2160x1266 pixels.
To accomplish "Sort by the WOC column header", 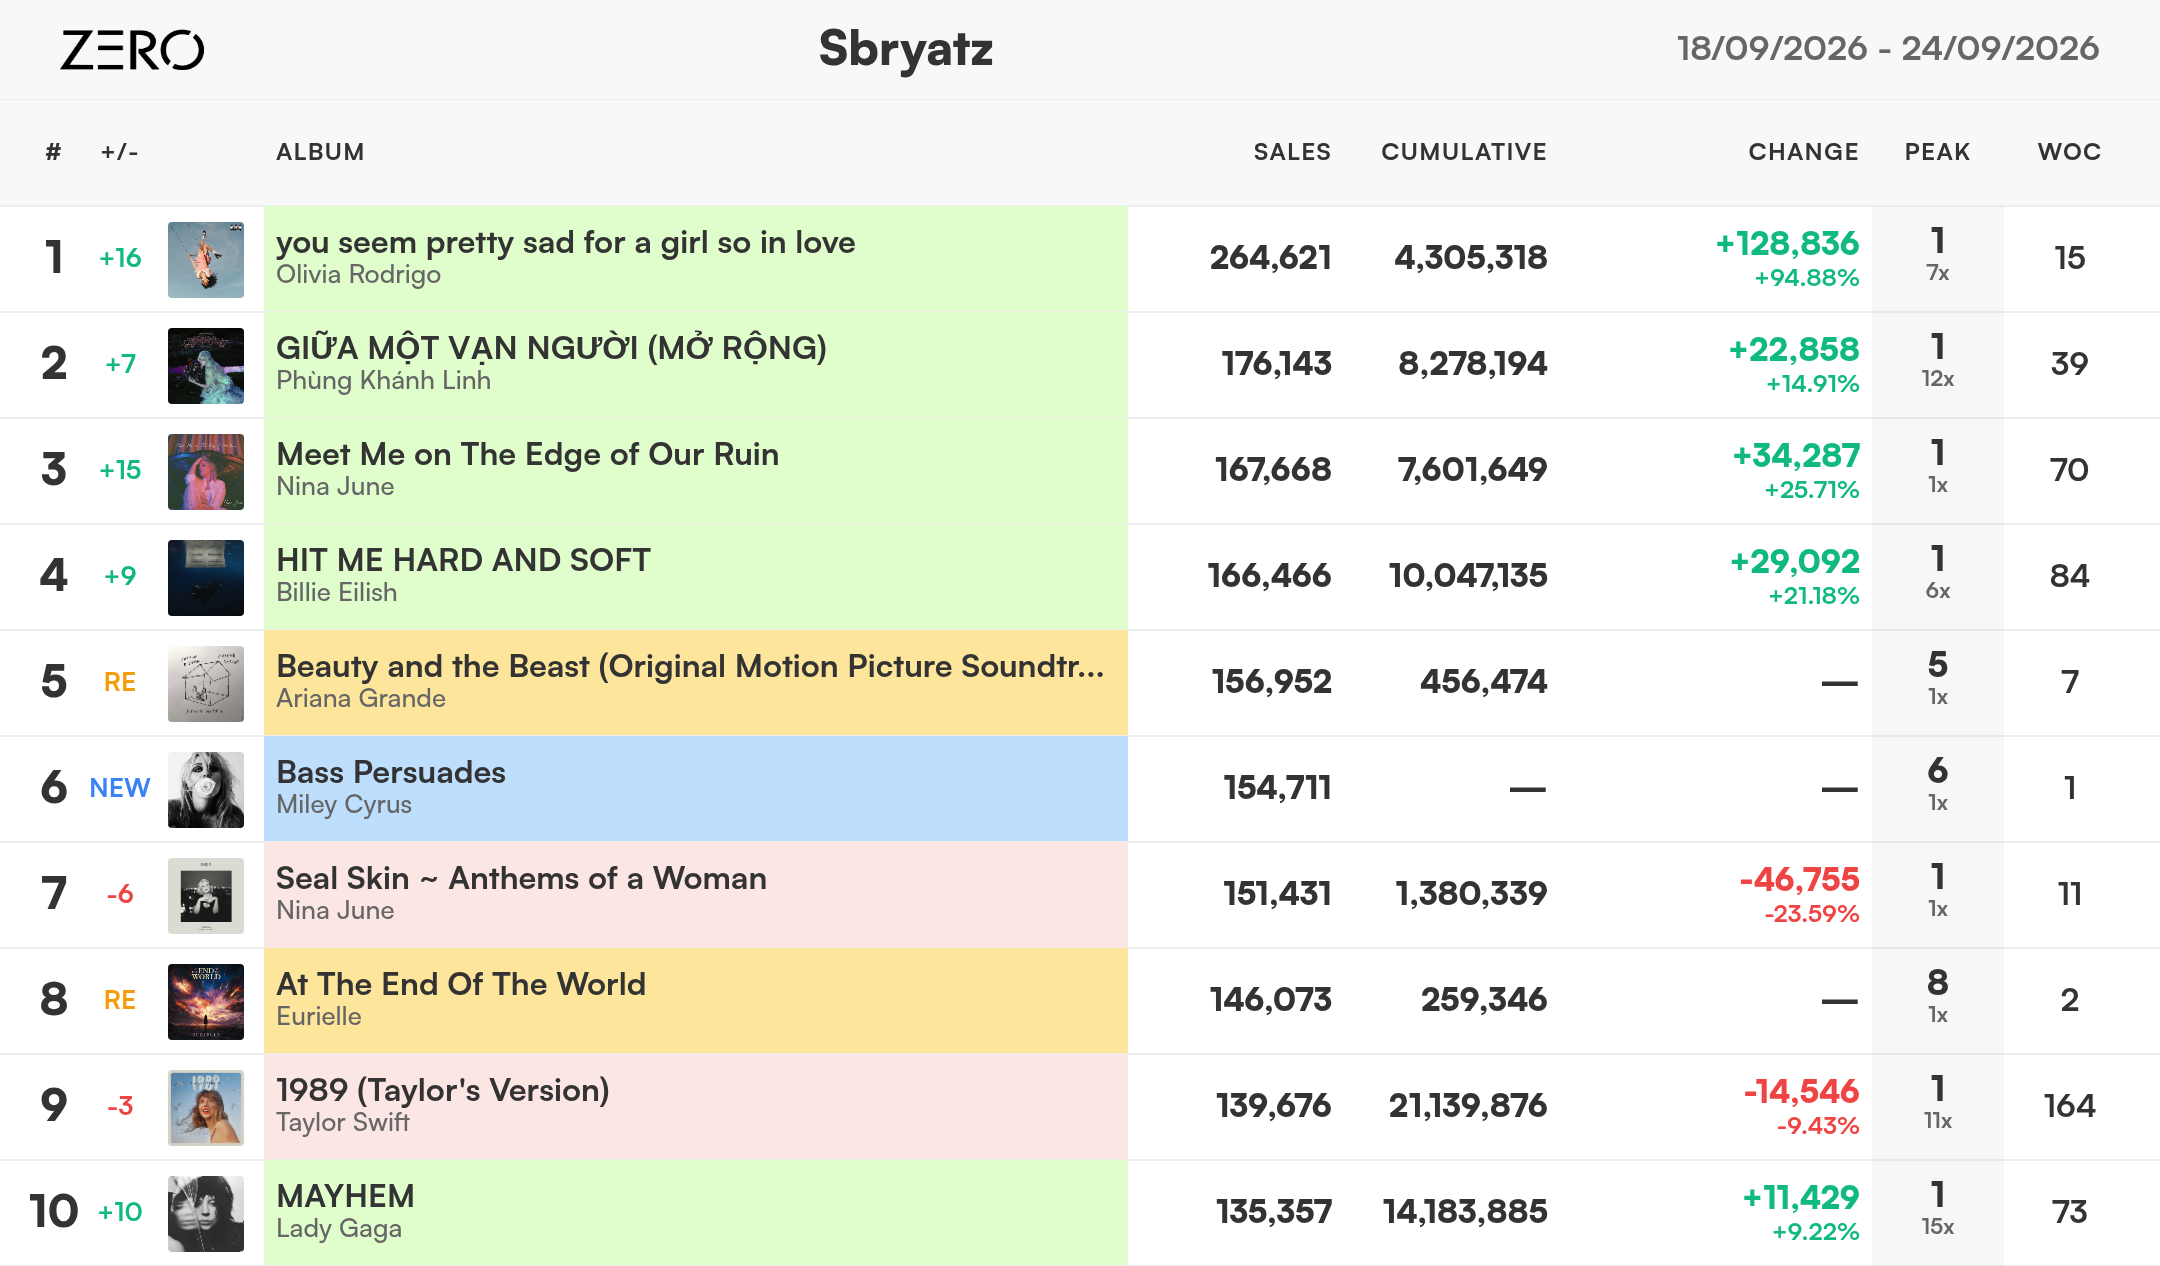I will pyautogui.click(x=2069, y=152).
